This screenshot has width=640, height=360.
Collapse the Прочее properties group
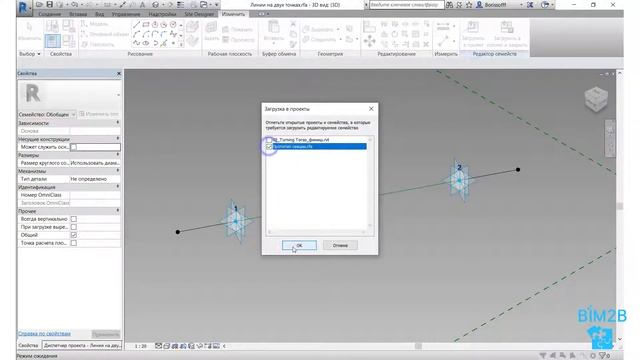(x=118, y=211)
